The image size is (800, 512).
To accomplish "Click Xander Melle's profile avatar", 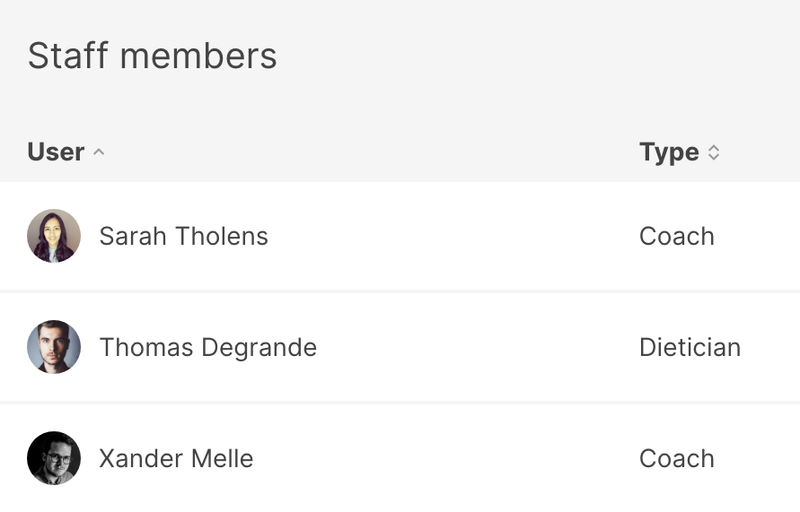I will (54, 458).
